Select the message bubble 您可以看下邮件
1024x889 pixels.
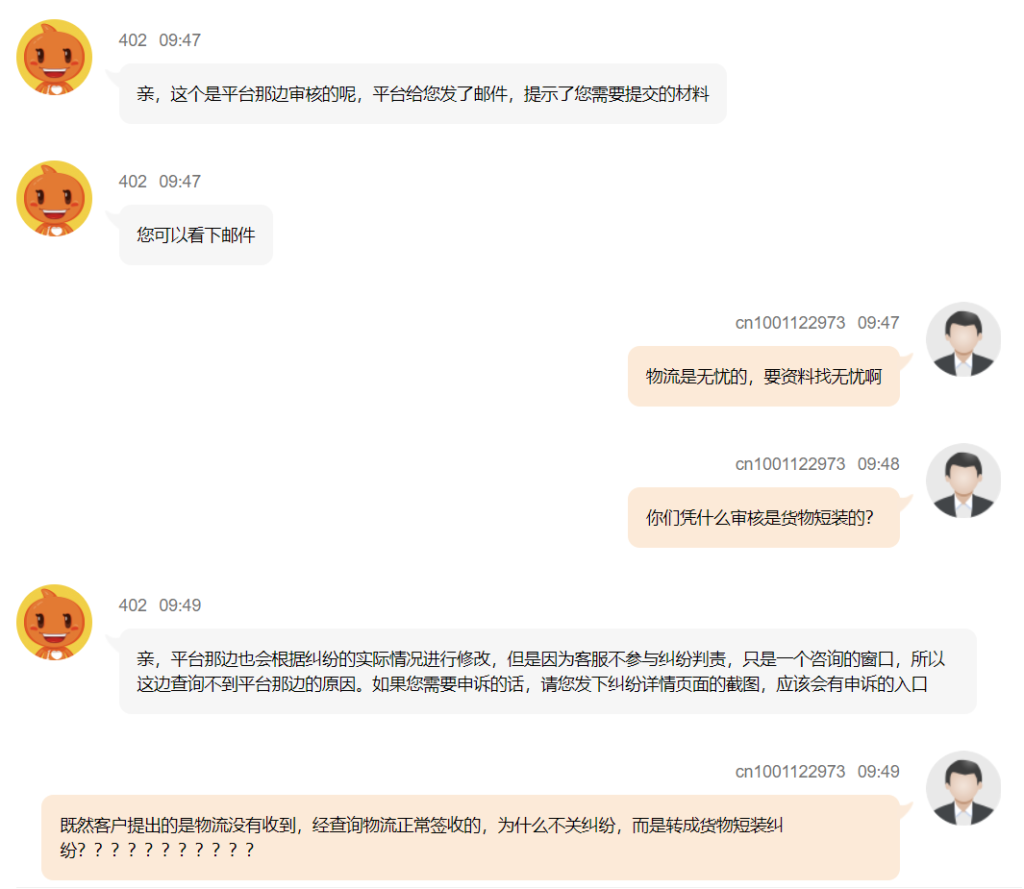pyautogui.click(x=196, y=235)
